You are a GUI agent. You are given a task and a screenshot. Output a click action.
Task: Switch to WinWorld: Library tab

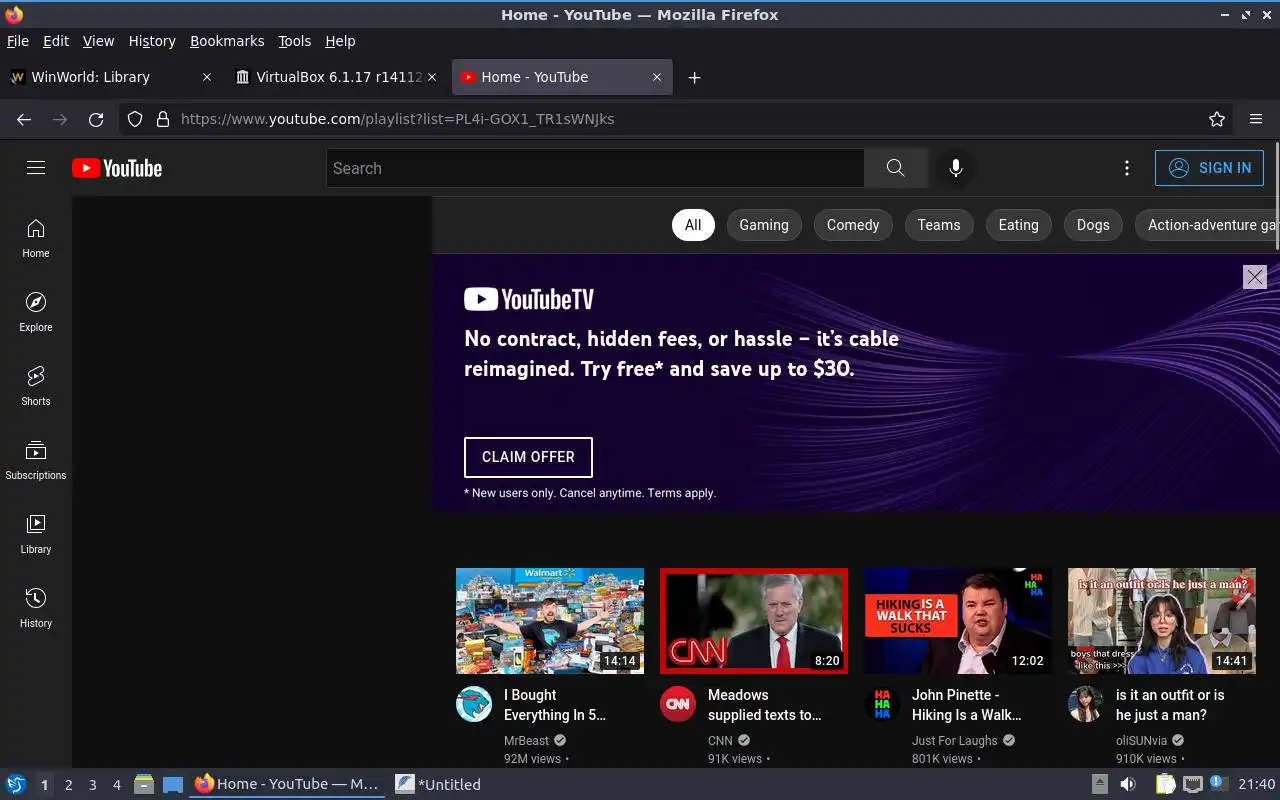click(111, 77)
